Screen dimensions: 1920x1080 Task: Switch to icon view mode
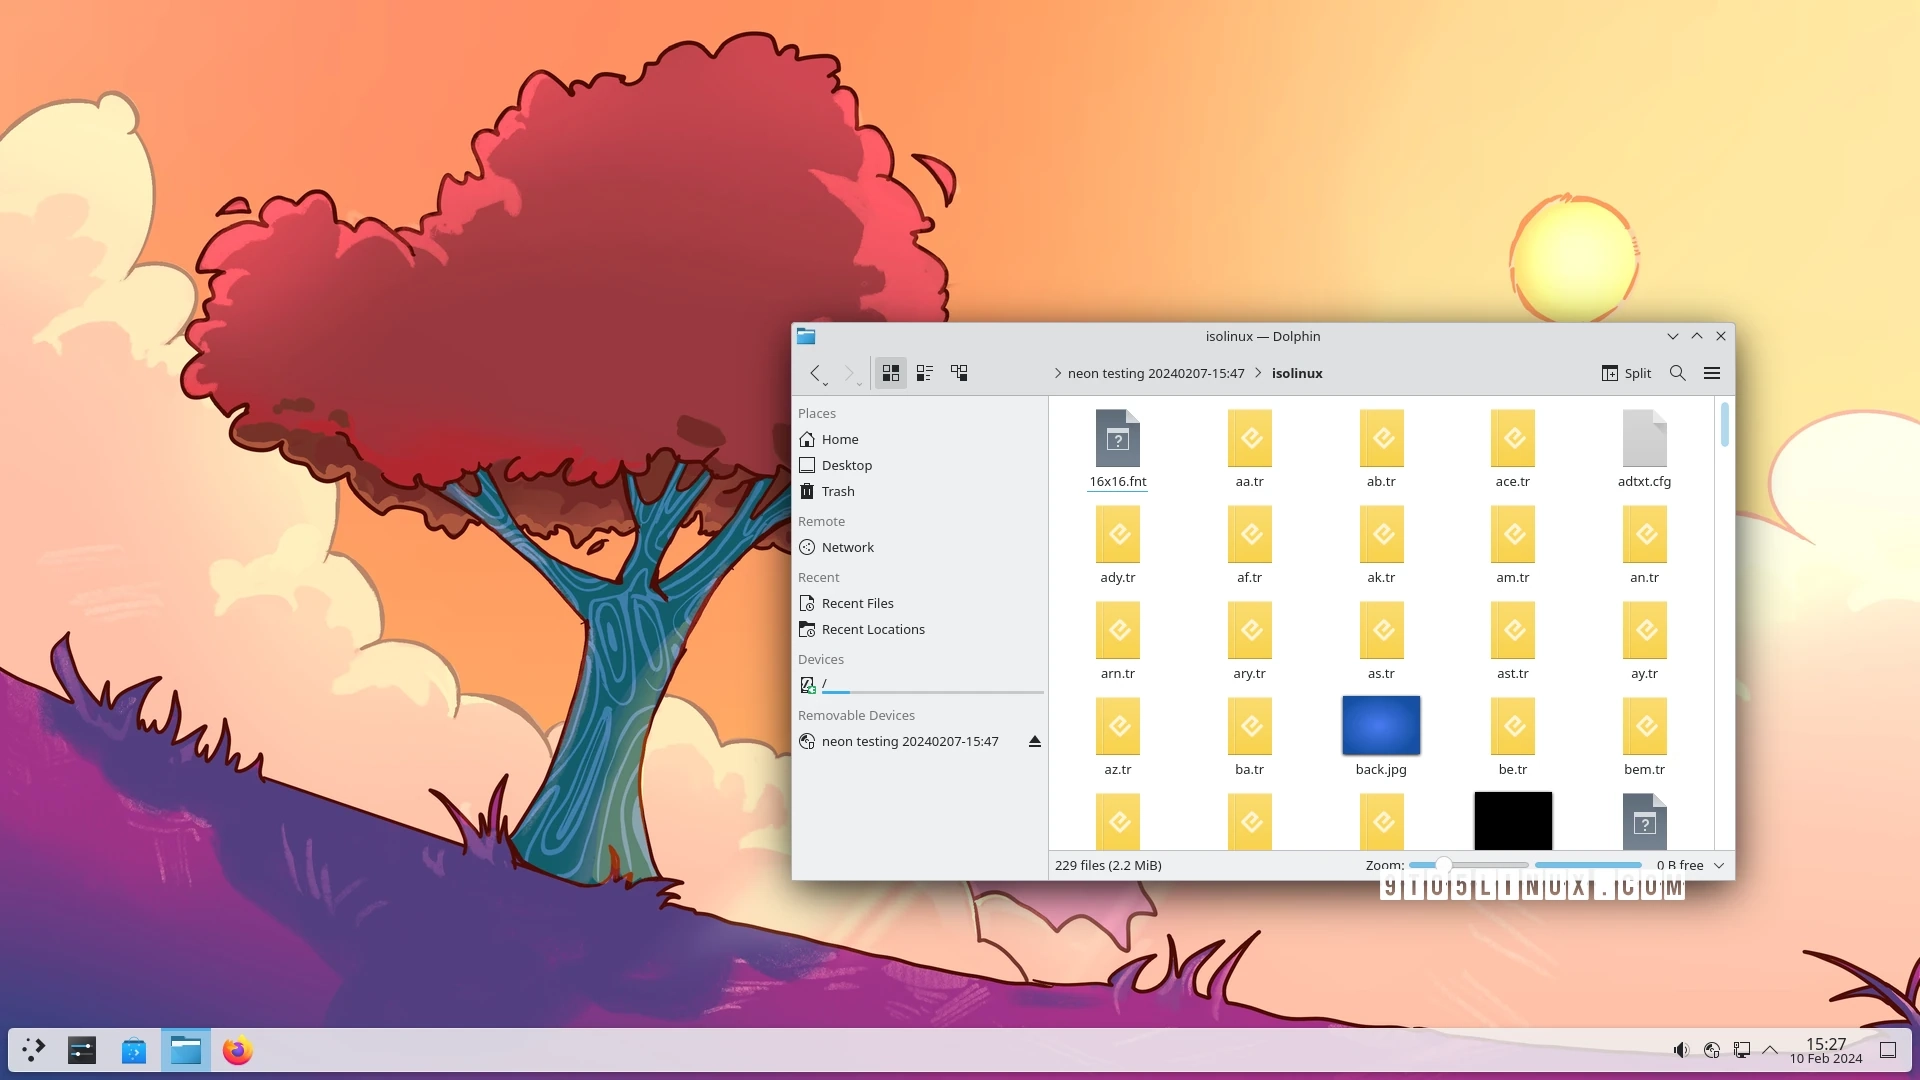(890, 372)
